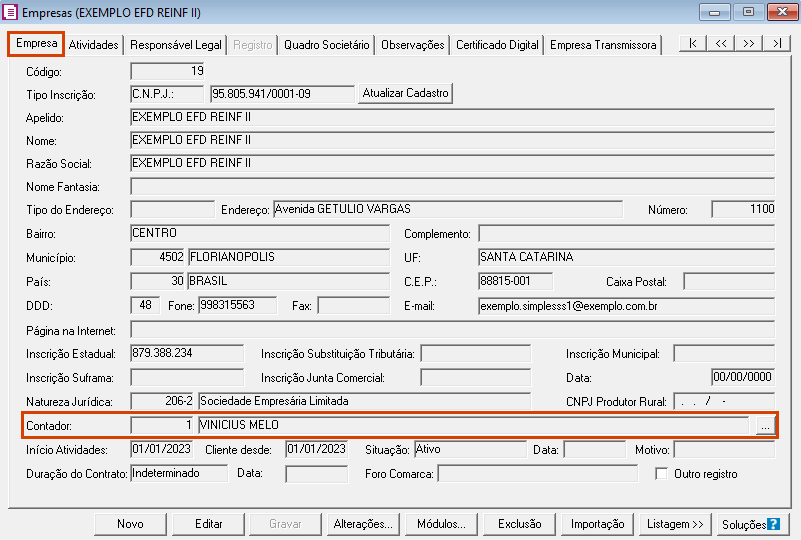The width and height of the screenshot is (801, 540).
Task: Open the application menu icon in title bar
Action: point(11,12)
